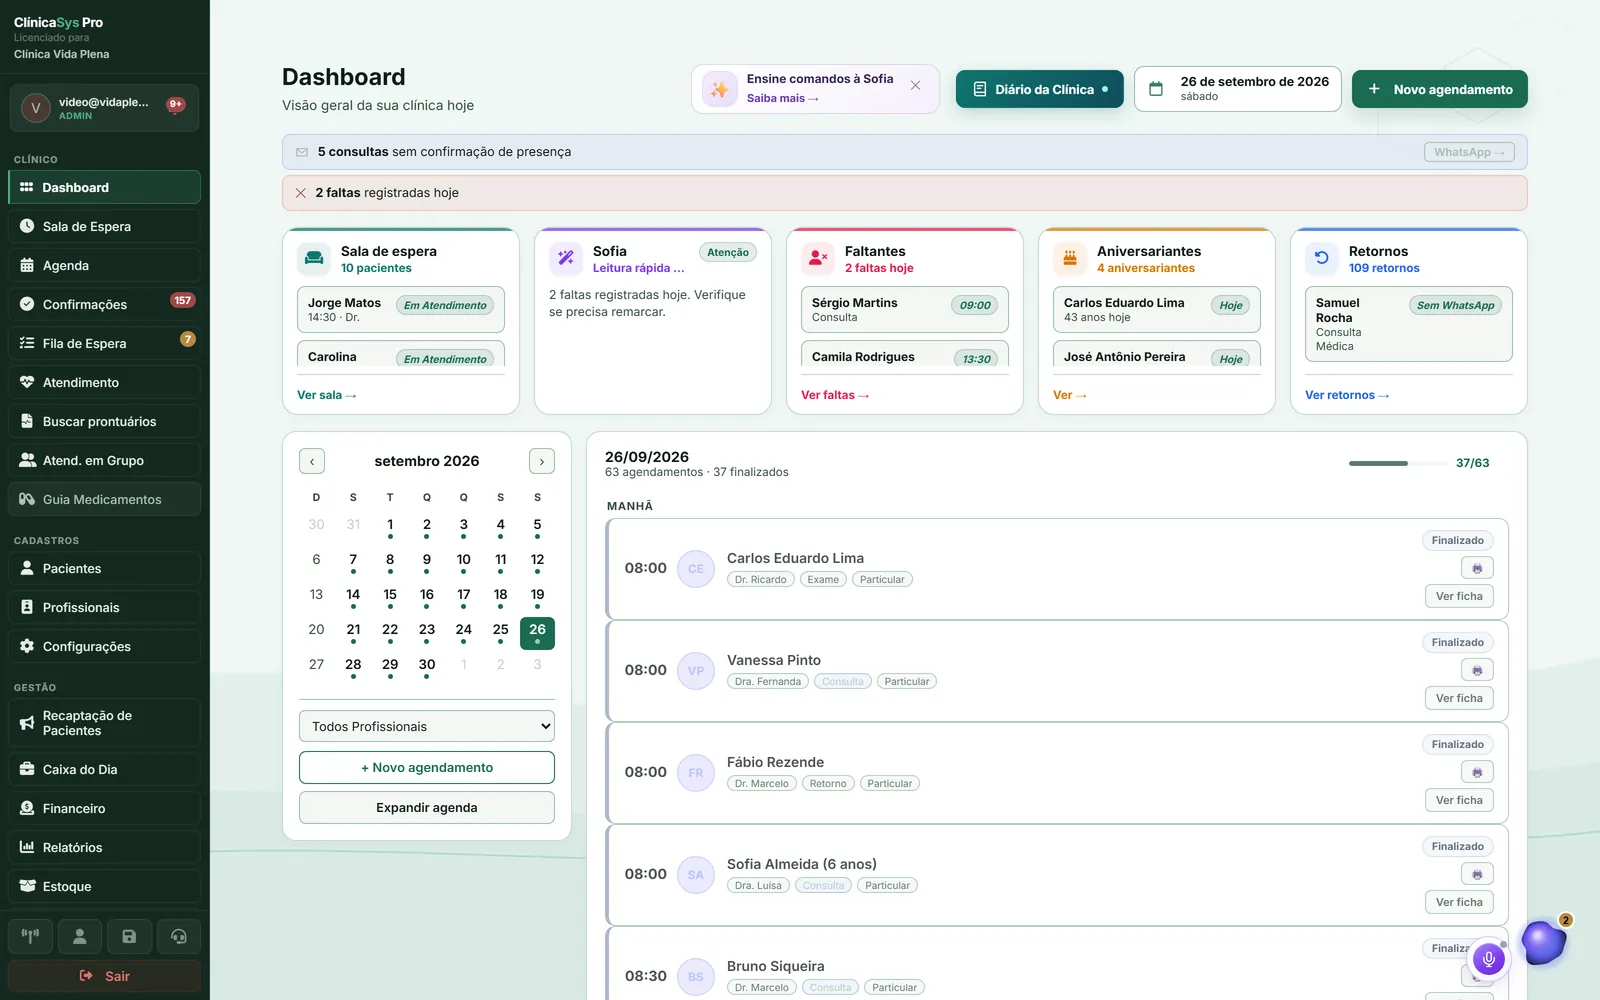Click Expandir agenda button
Image resolution: width=1600 pixels, height=1000 pixels.
[427, 808]
